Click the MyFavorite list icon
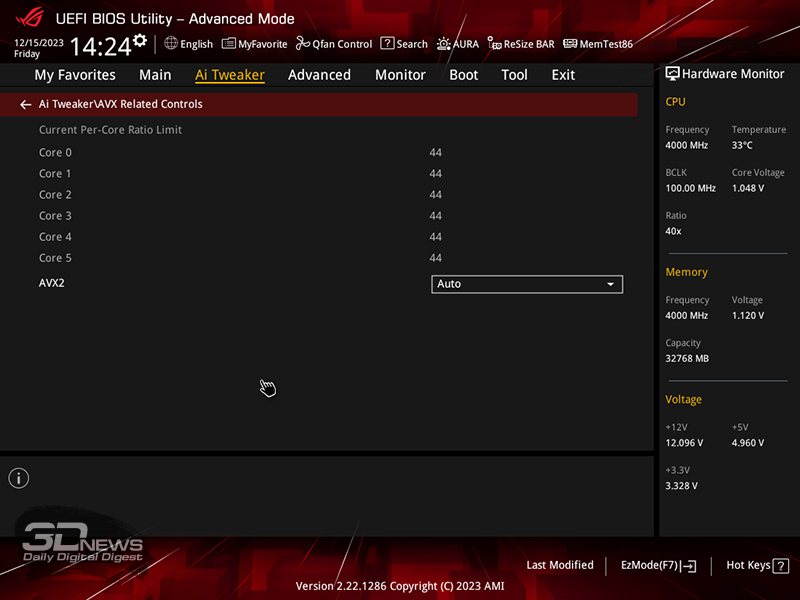Viewport: 800px width, 600px height. pos(229,44)
